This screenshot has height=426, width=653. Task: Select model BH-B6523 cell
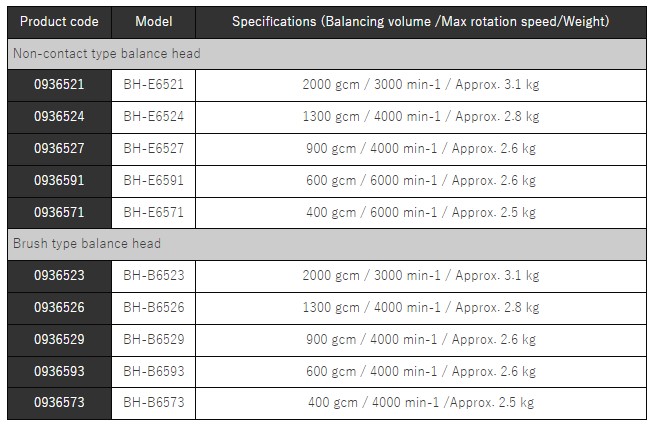[x=153, y=275]
